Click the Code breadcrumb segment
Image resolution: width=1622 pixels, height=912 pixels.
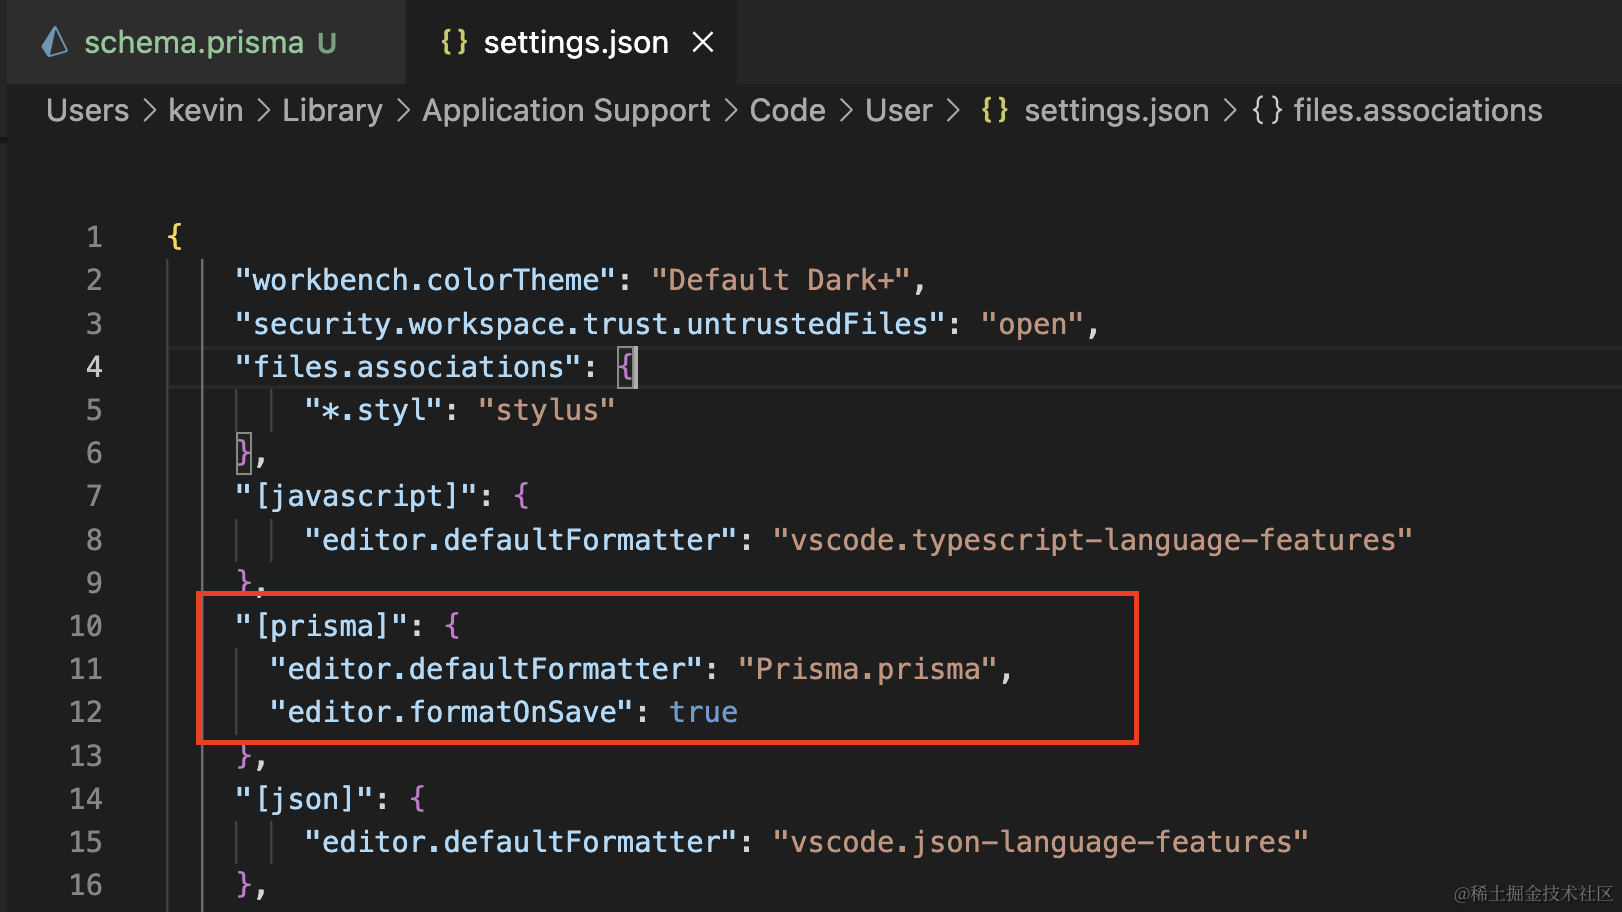[x=787, y=110]
